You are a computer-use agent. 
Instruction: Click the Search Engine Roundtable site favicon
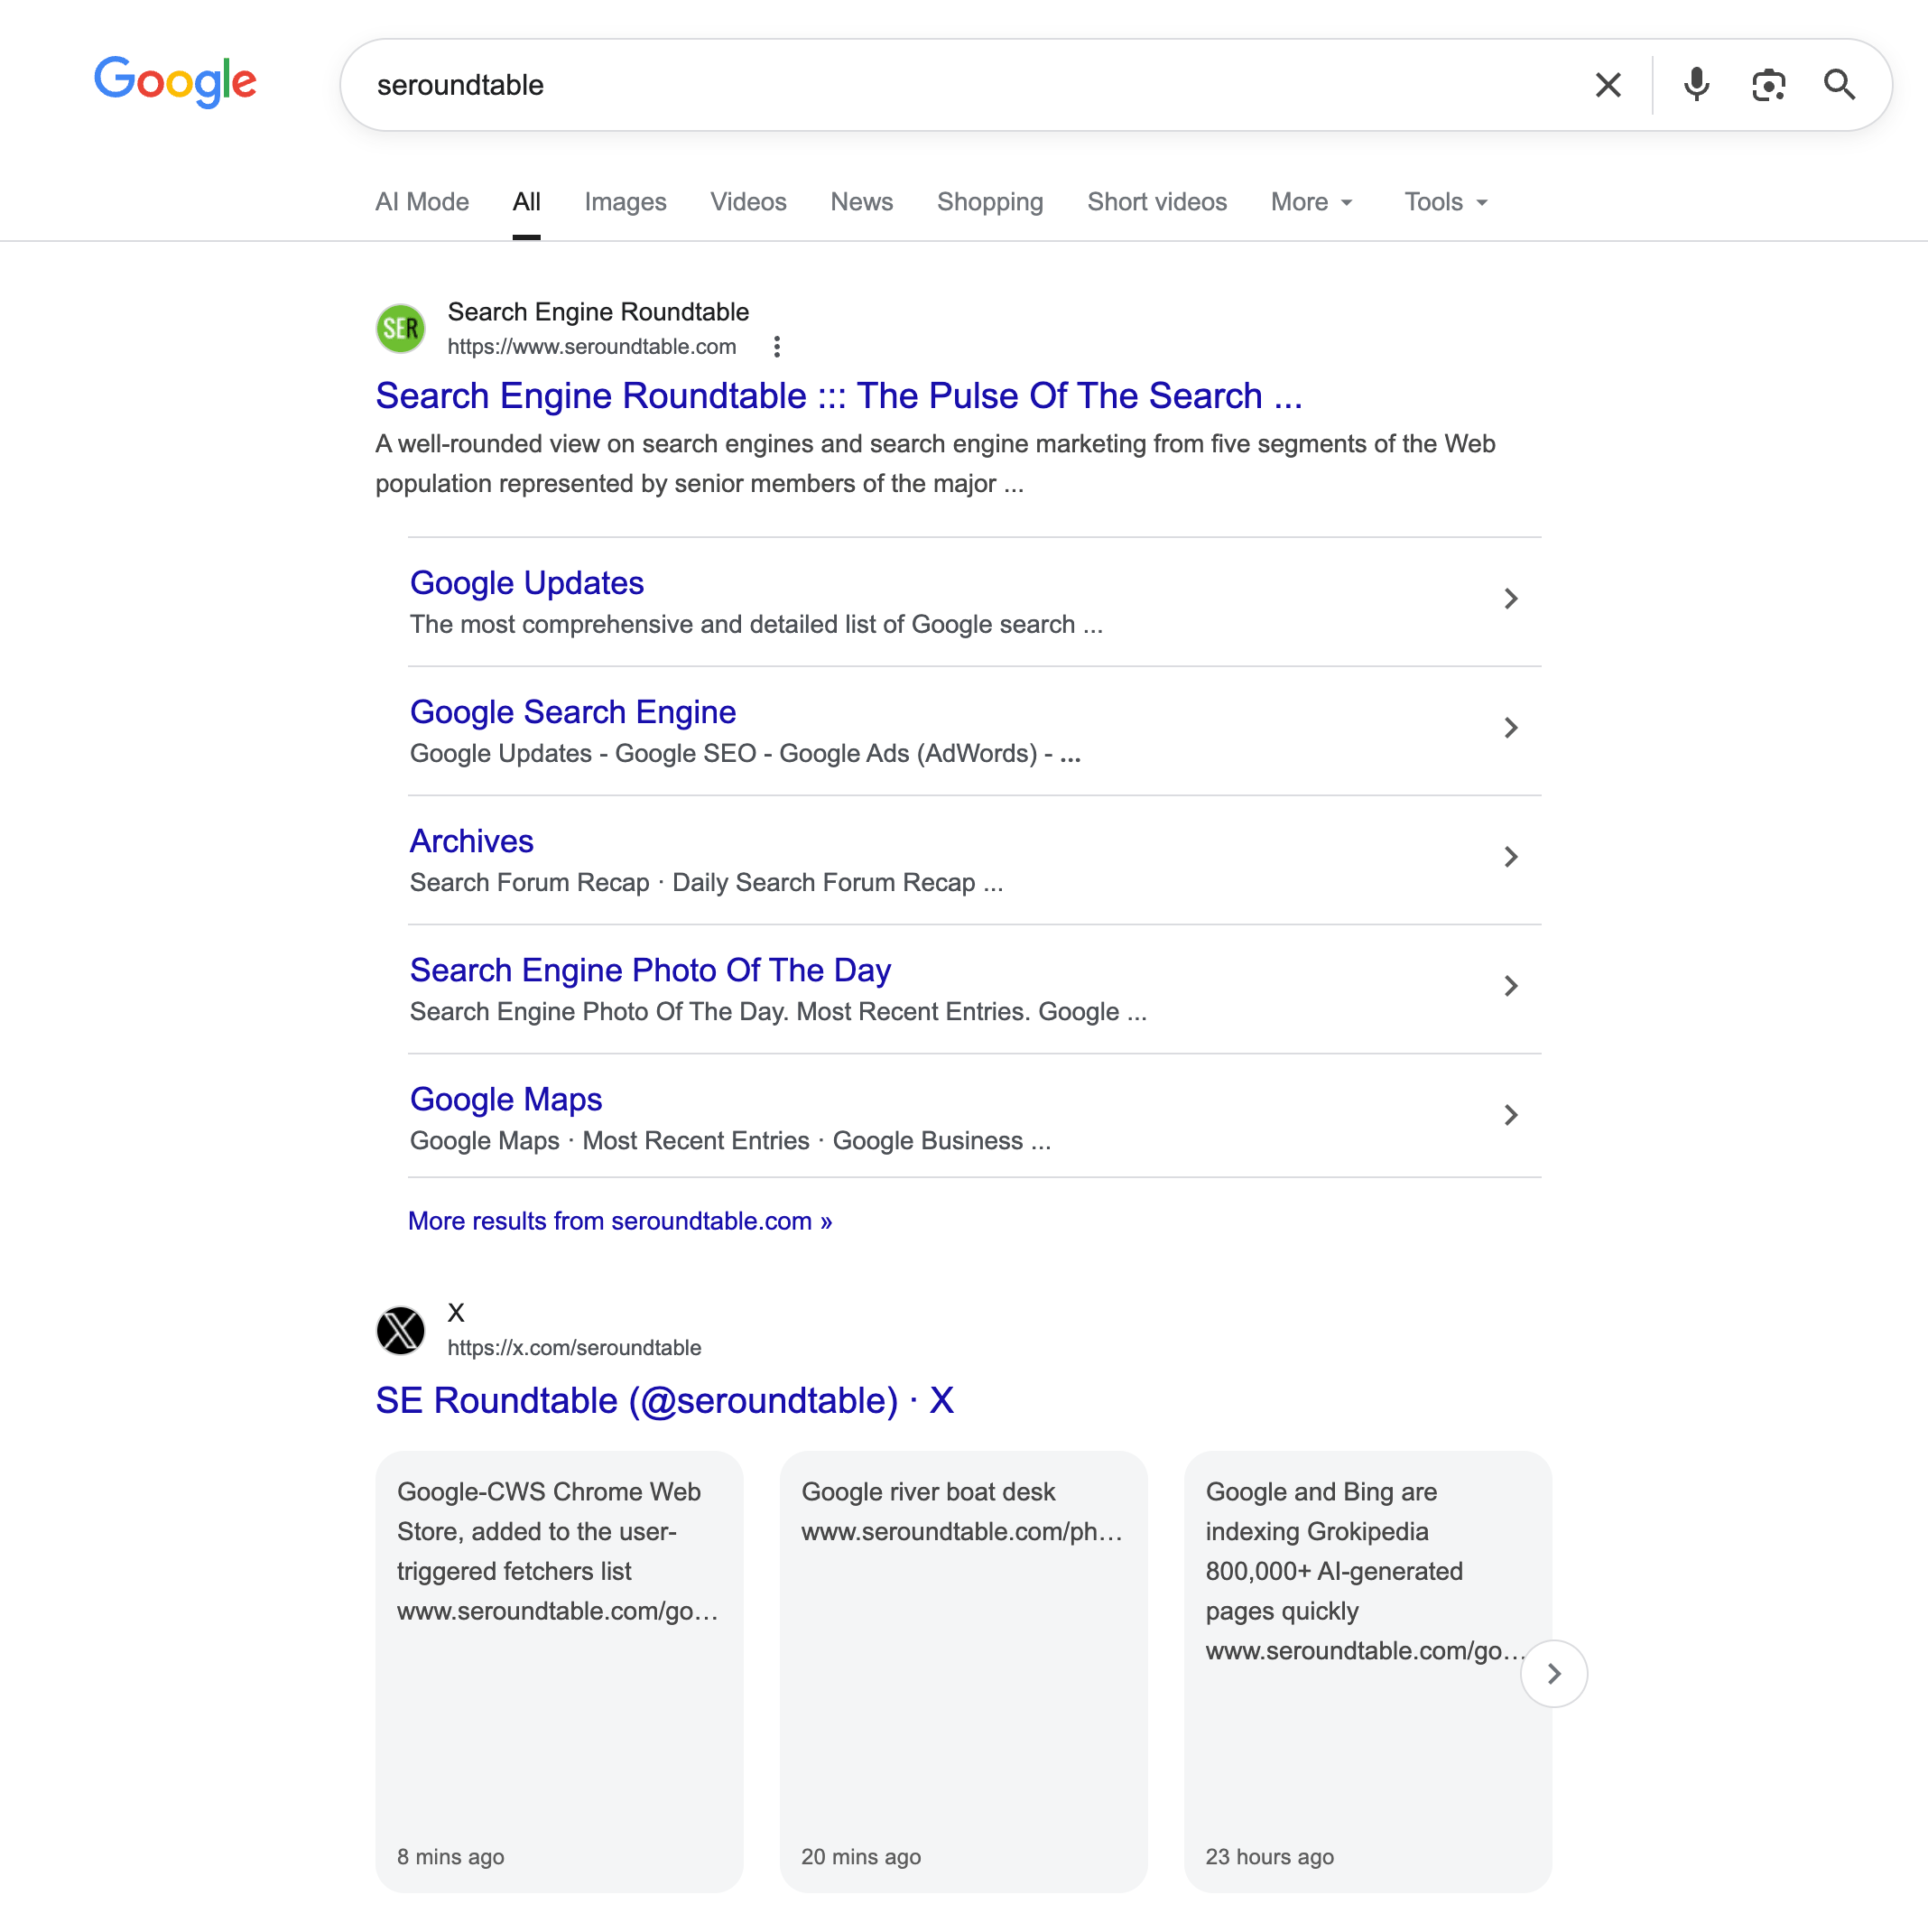click(400, 328)
